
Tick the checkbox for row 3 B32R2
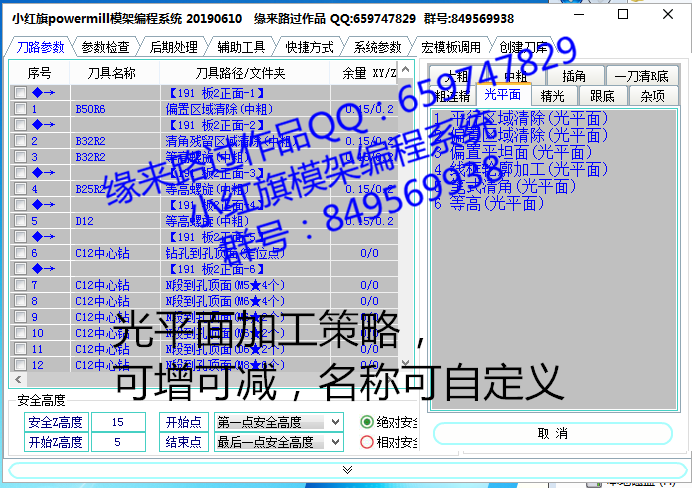point(20,157)
